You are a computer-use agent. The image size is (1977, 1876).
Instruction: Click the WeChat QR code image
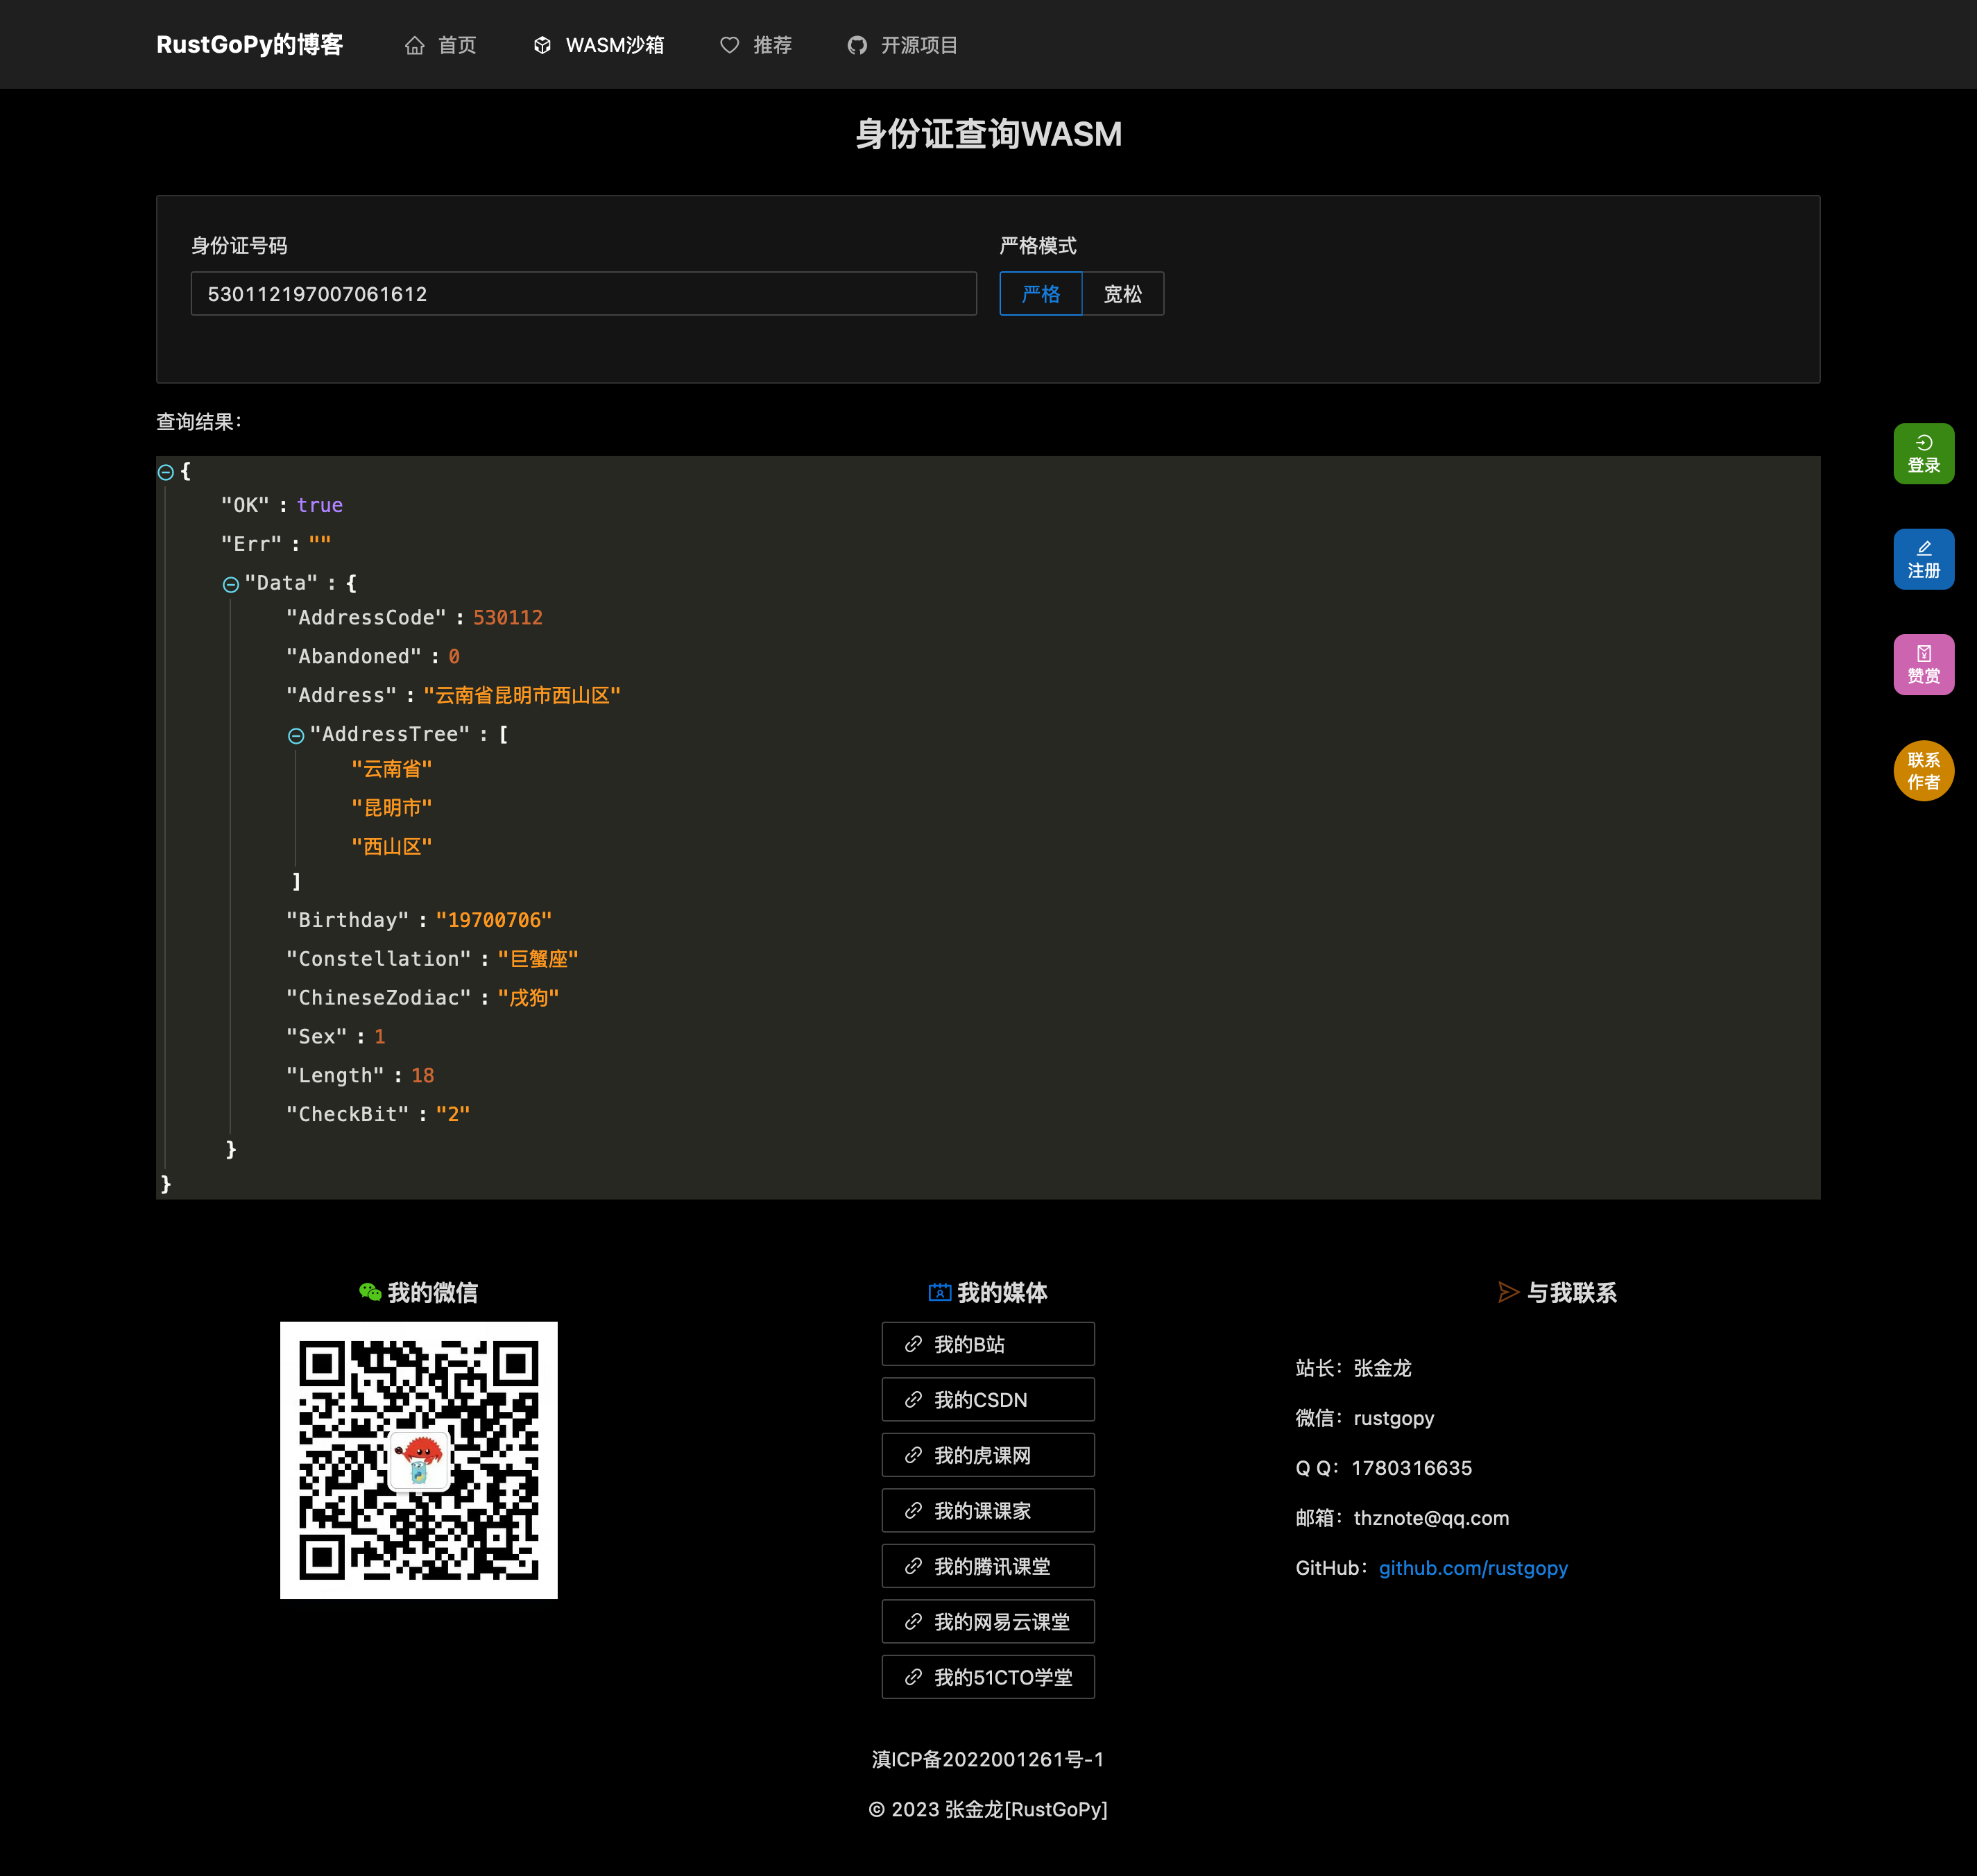(418, 1460)
